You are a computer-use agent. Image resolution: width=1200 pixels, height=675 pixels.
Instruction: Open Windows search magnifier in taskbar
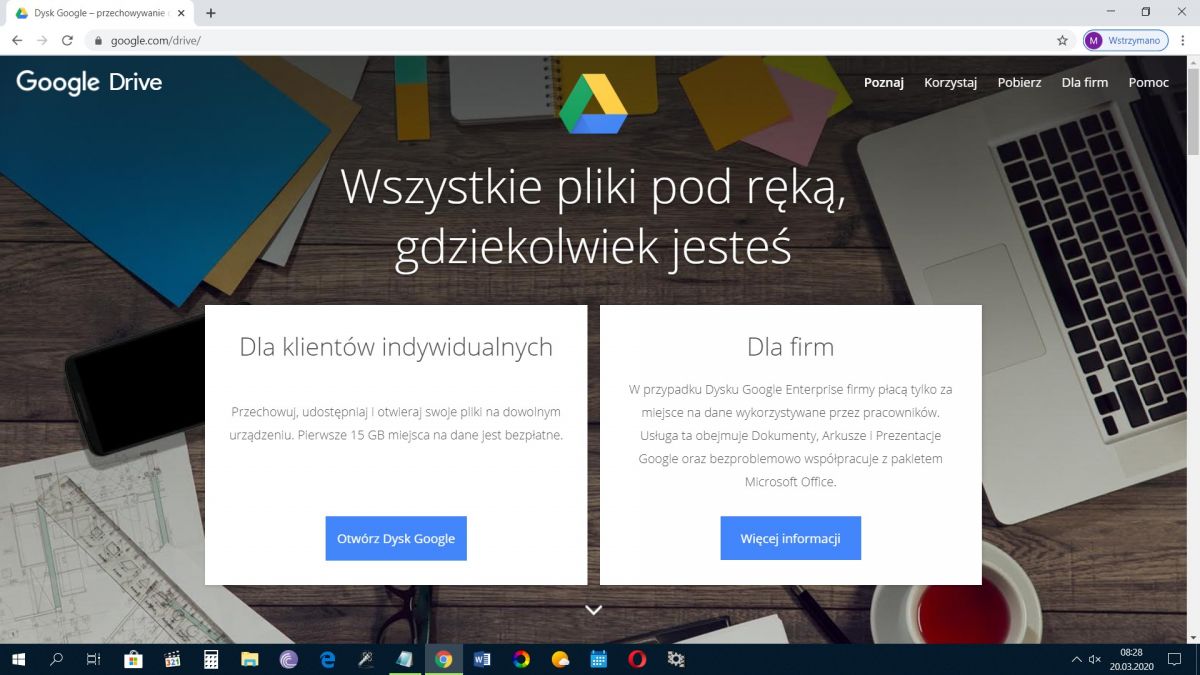coord(57,659)
